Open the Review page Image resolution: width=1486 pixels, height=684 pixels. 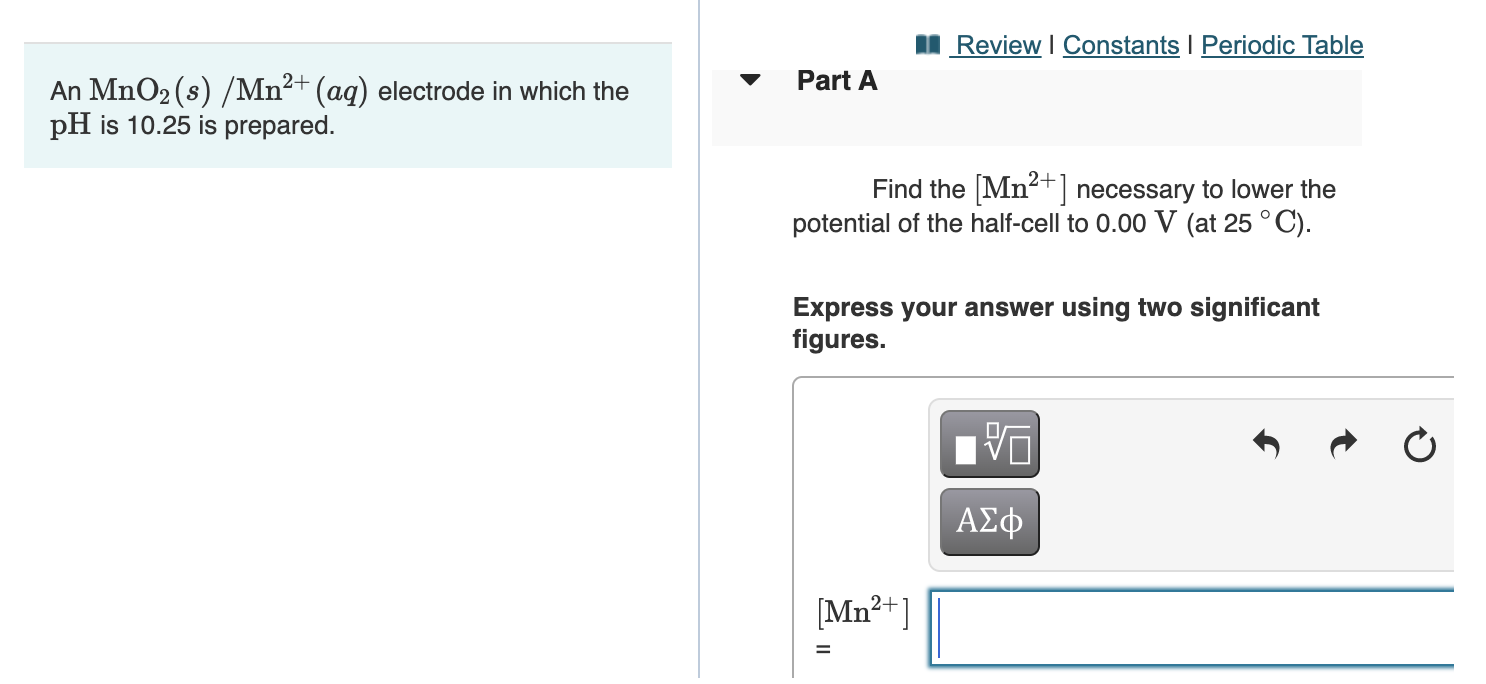point(997,45)
